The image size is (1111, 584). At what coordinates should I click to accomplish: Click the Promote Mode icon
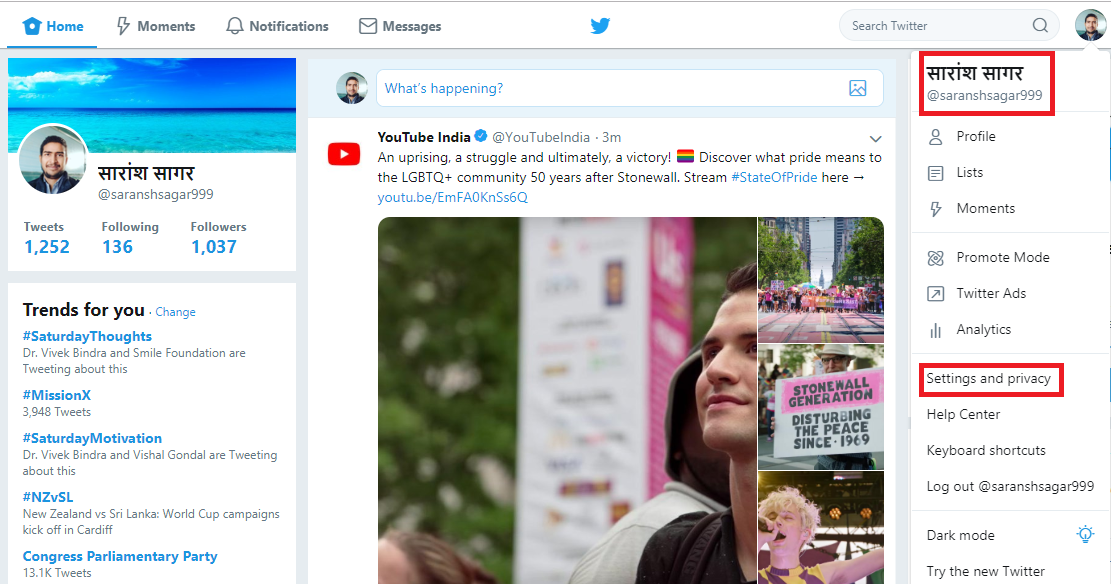(935, 258)
